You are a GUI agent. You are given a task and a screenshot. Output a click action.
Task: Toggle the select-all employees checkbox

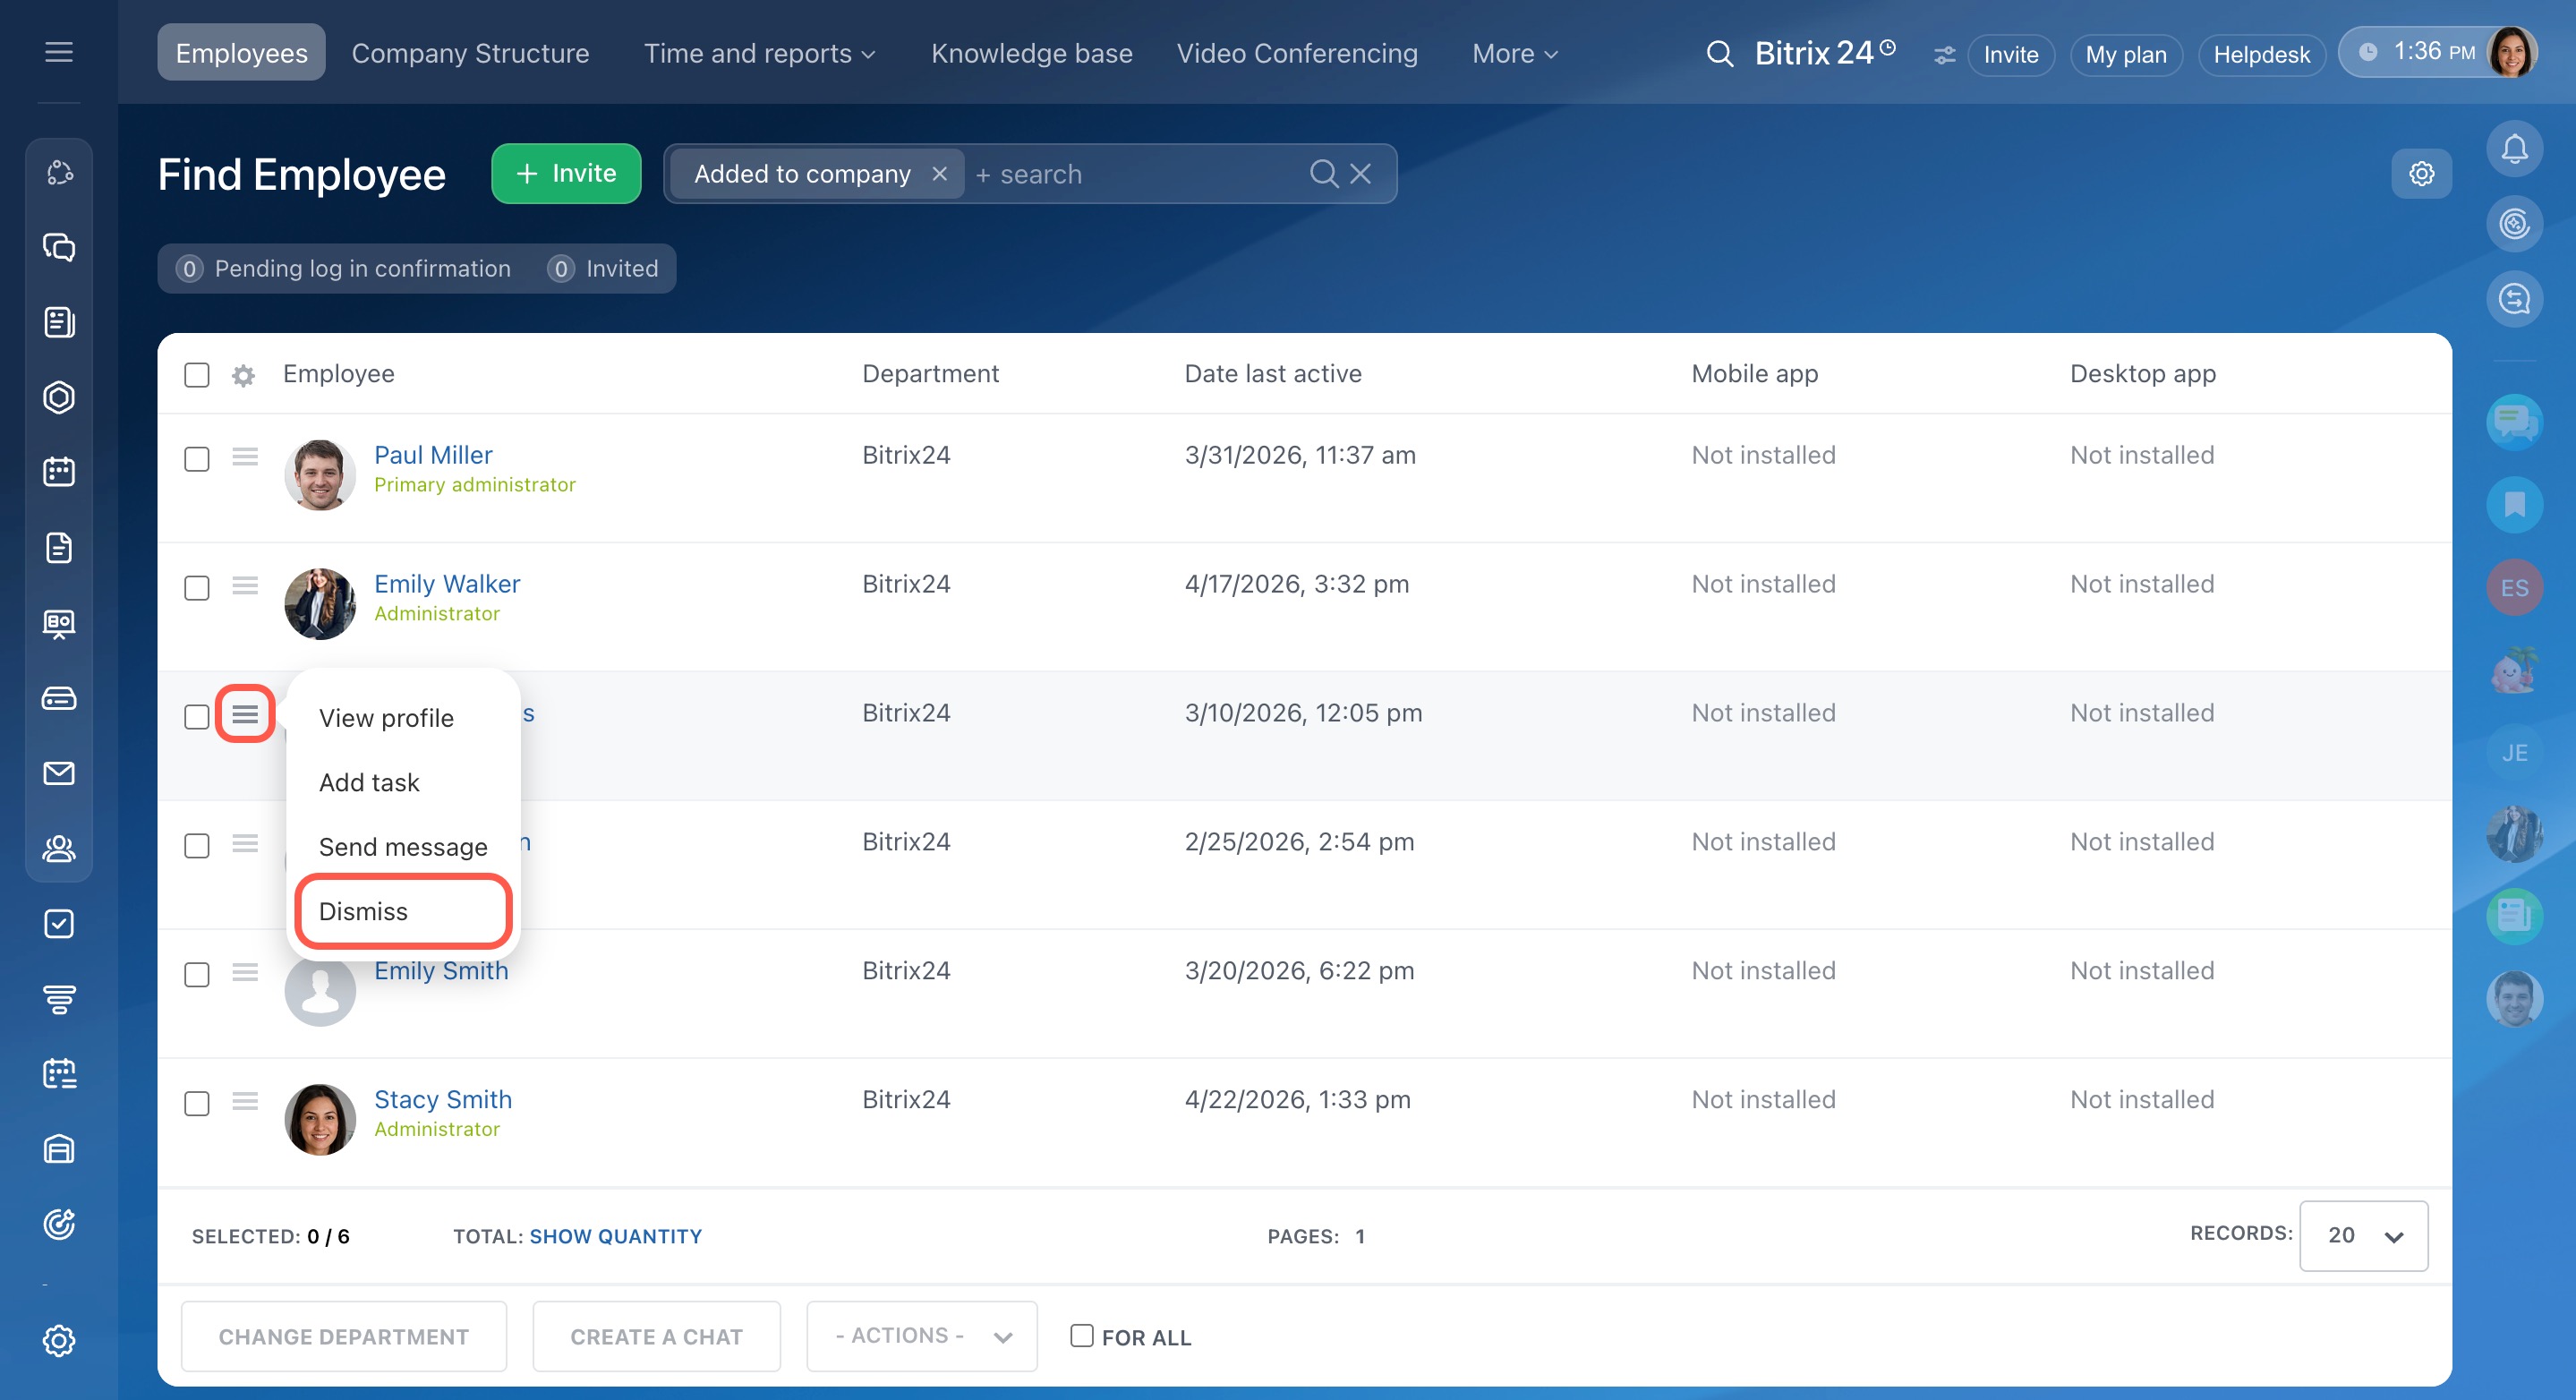point(197,375)
